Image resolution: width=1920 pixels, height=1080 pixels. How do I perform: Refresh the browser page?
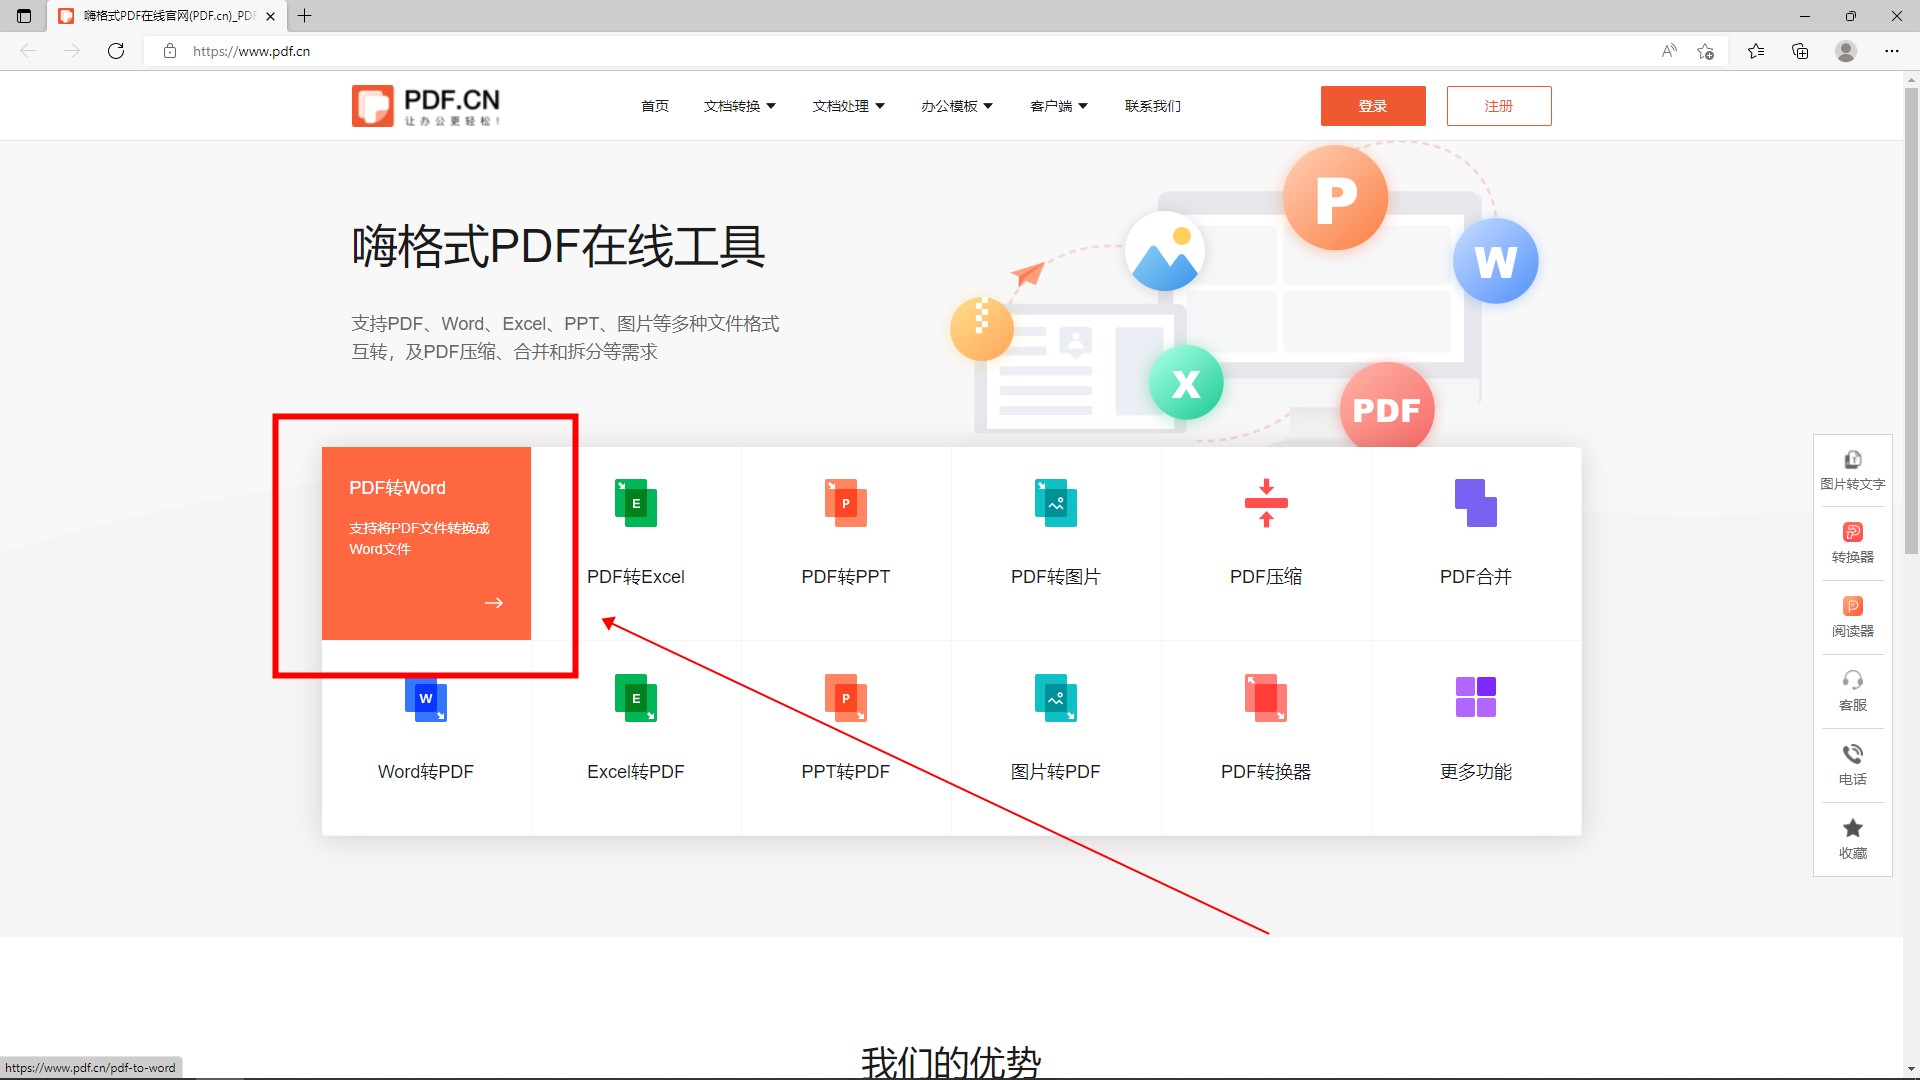click(x=116, y=51)
